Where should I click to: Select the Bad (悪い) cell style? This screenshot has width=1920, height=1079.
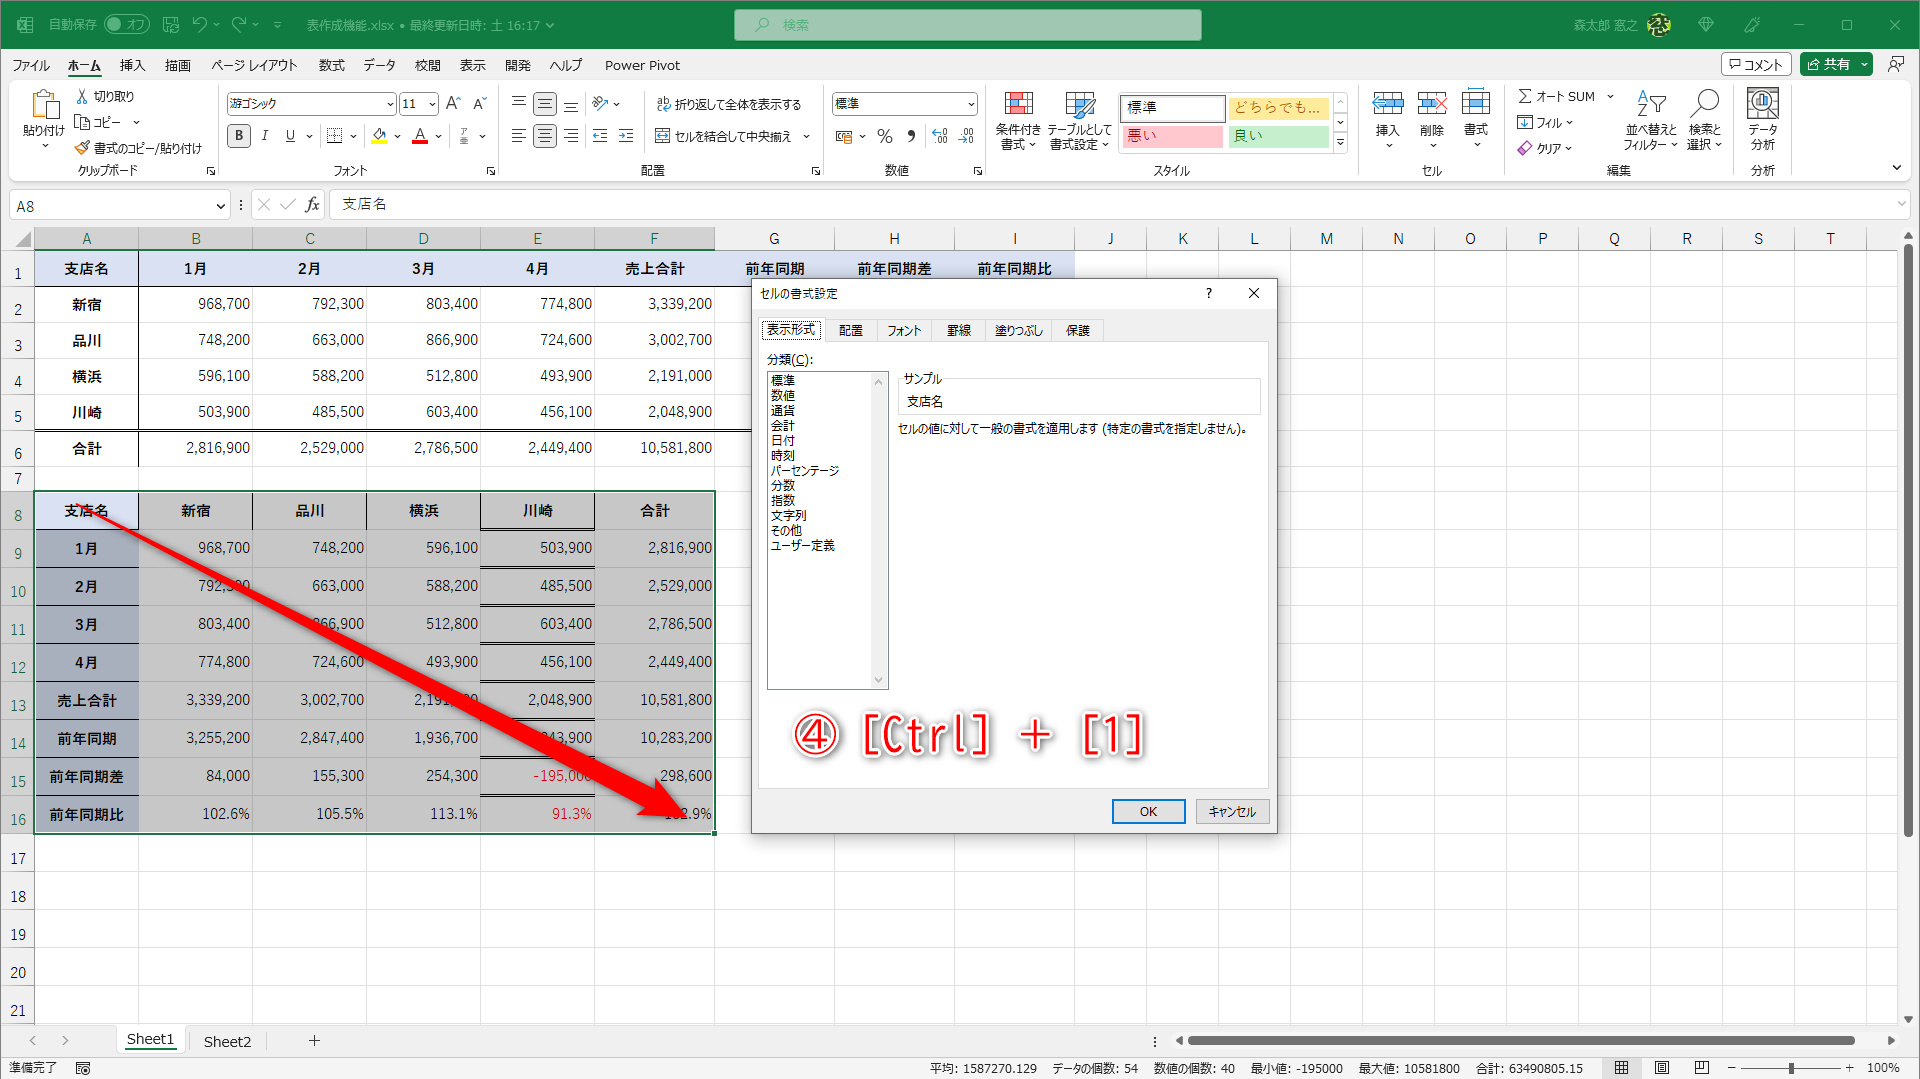point(1173,136)
